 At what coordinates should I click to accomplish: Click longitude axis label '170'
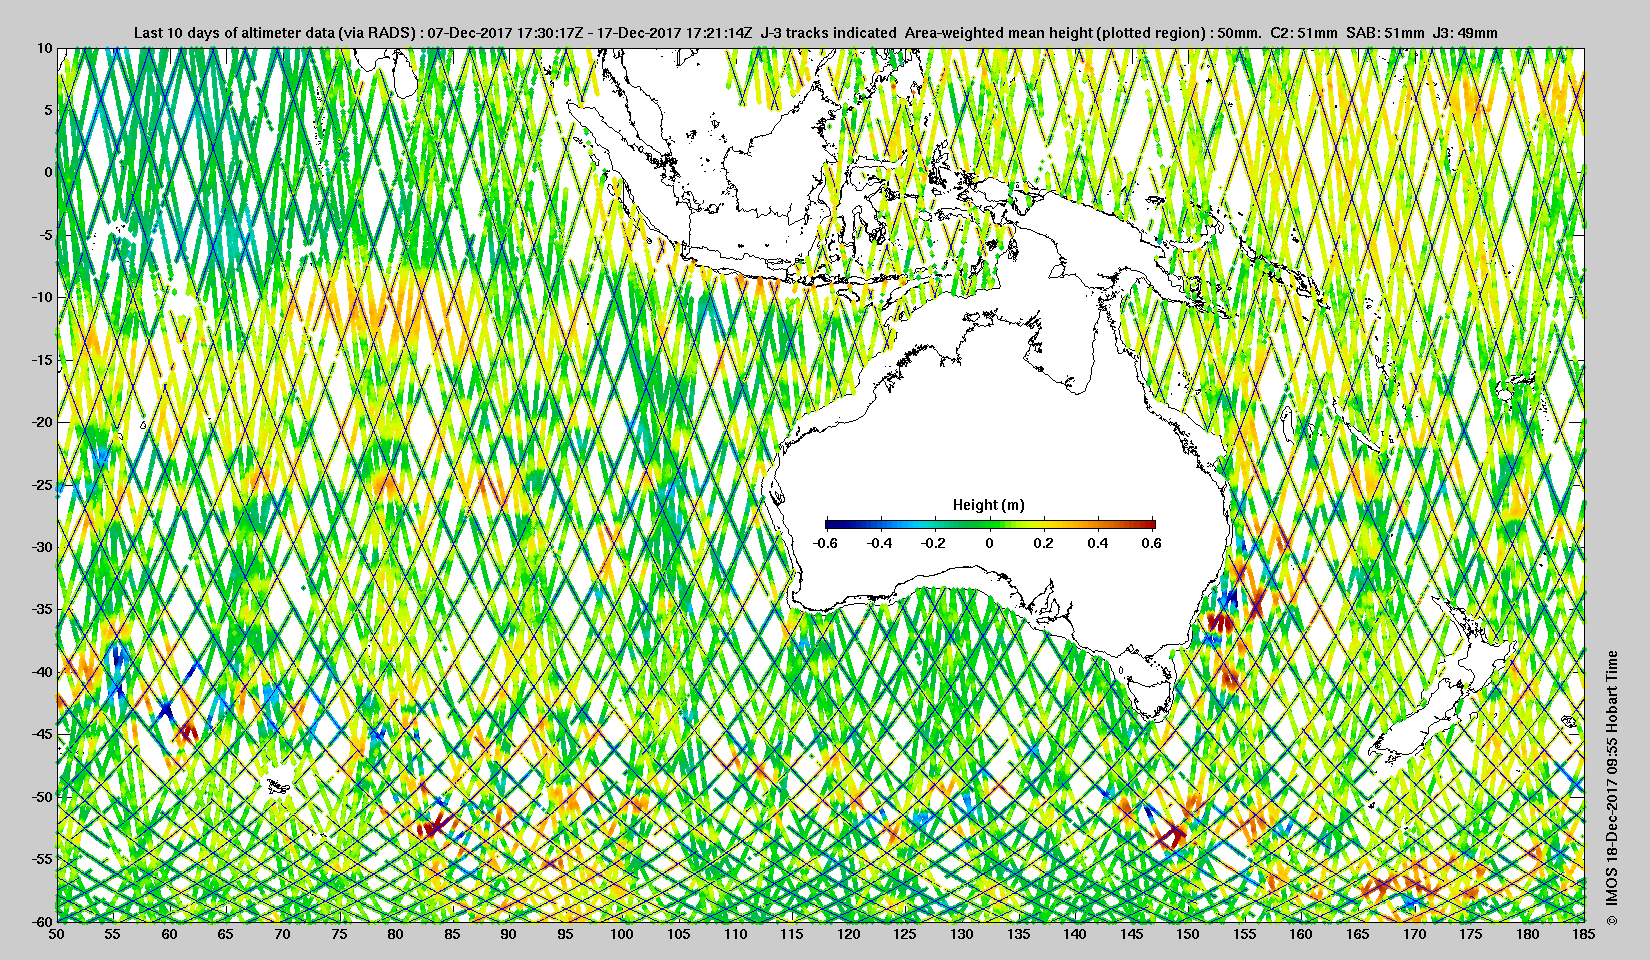click(x=1415, y=934)
